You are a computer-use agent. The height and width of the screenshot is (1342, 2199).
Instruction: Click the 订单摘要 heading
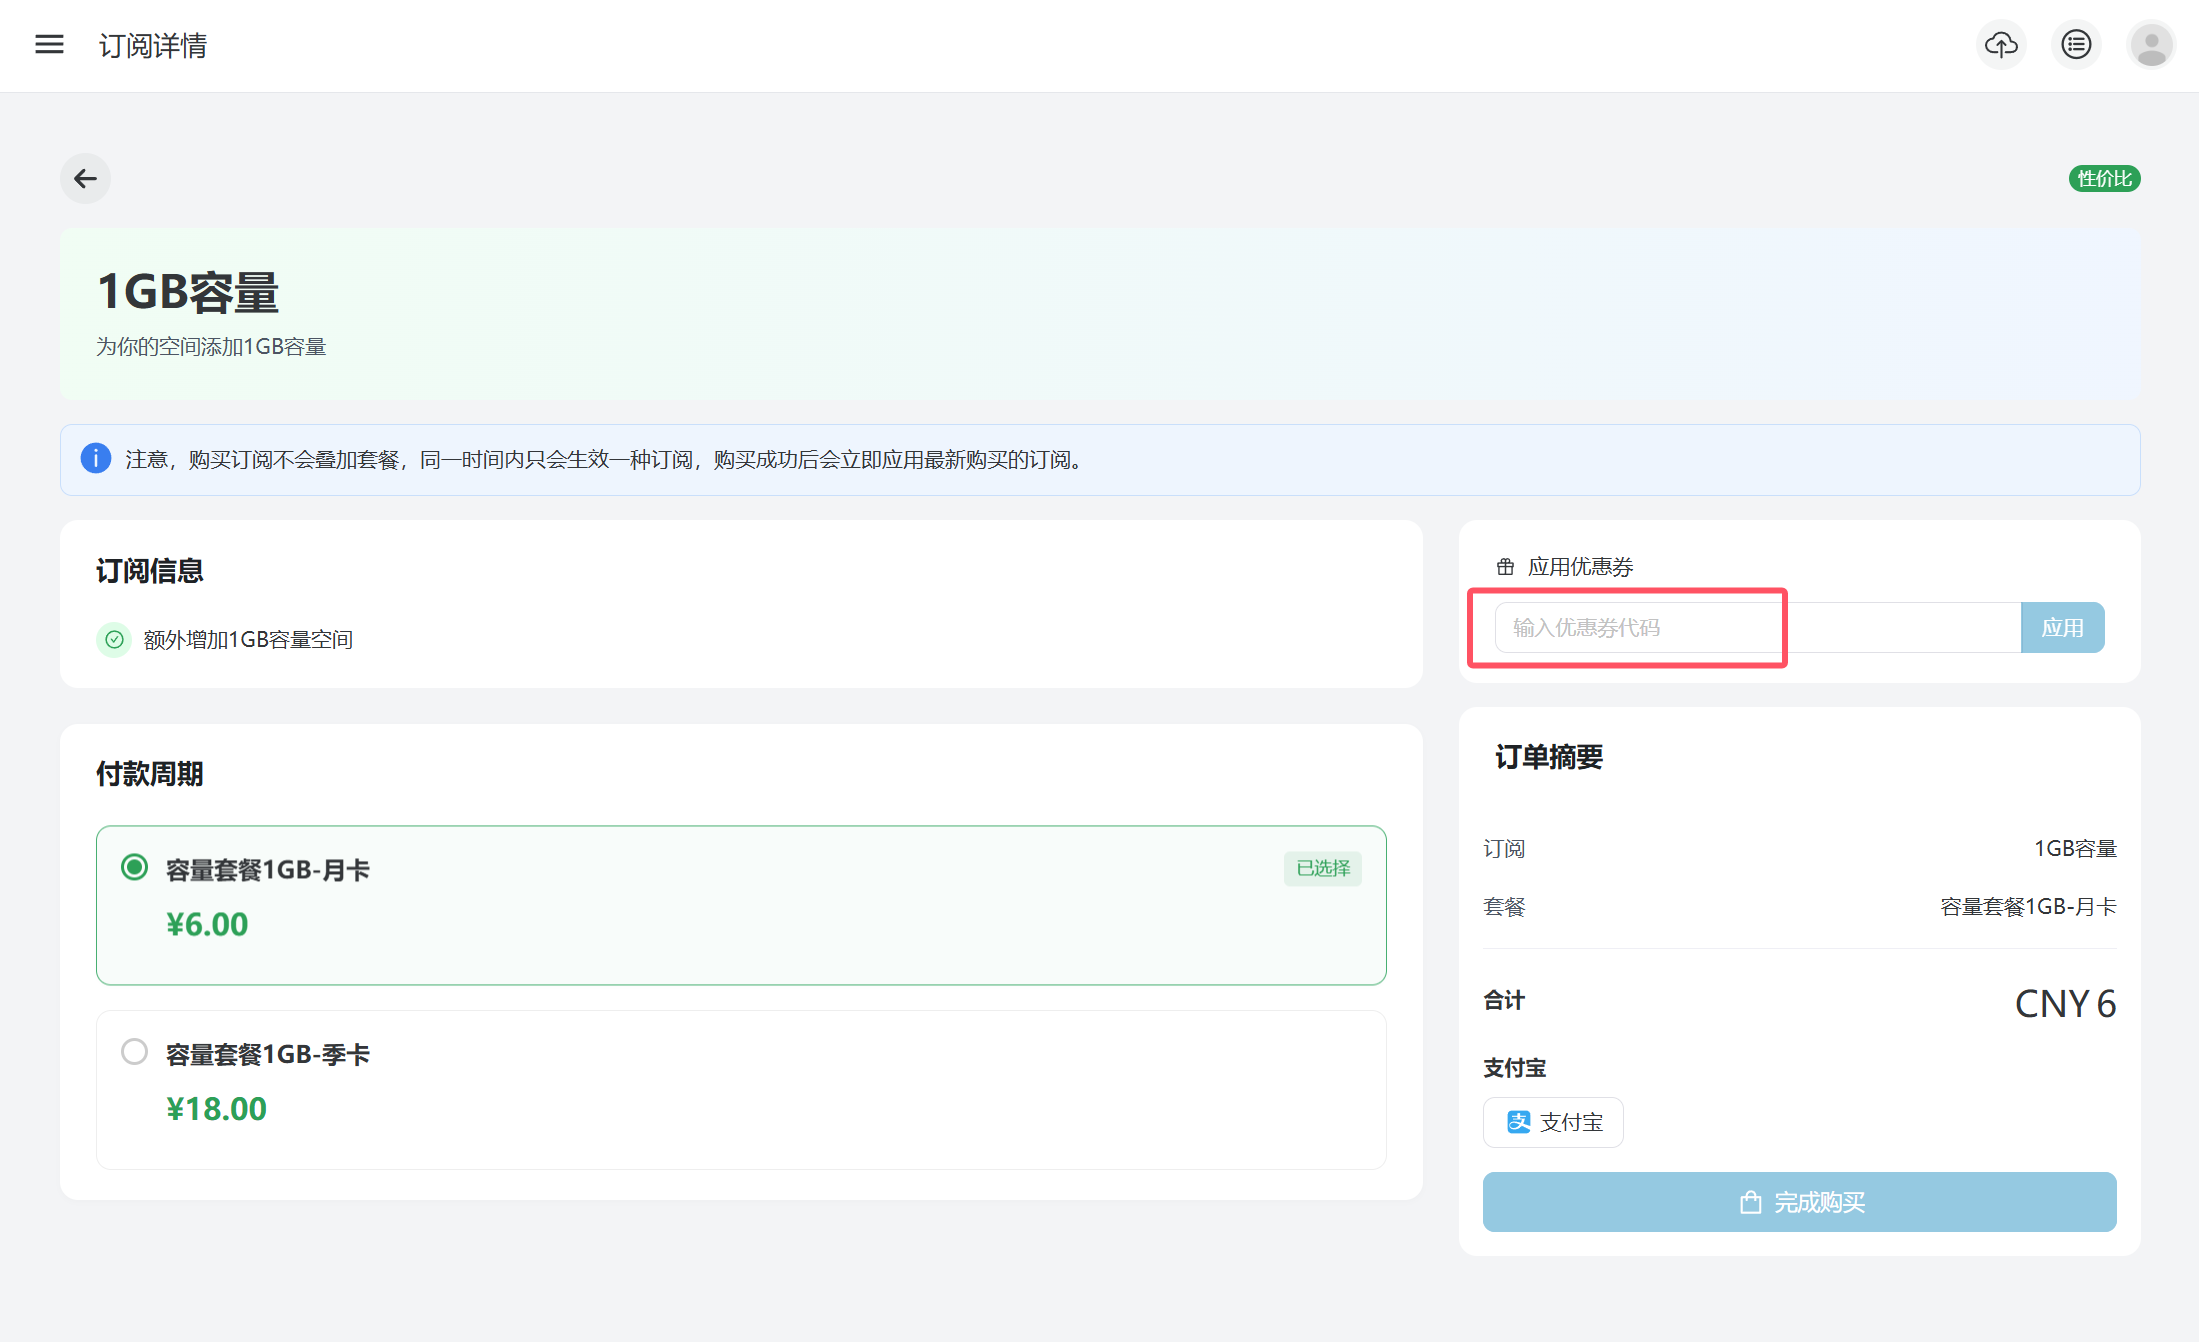pyautogui.click(x=1549, y=757)
